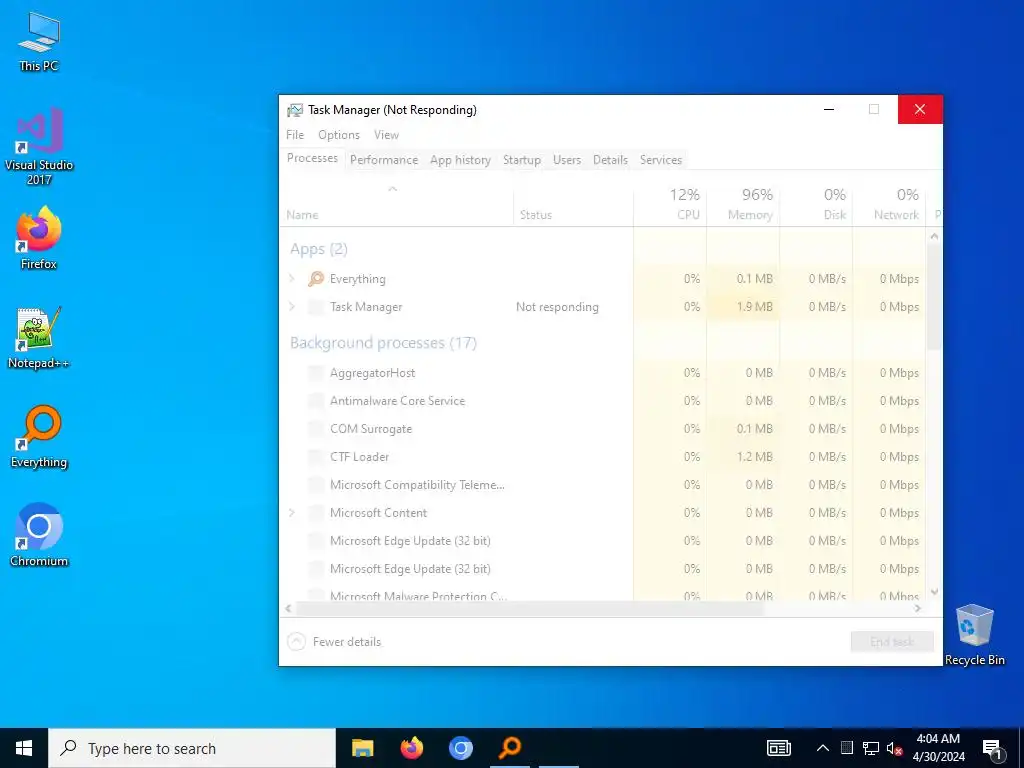Switch to the Details tab
This screenshot has width=1024, height=768.
[x=610, y=160]
